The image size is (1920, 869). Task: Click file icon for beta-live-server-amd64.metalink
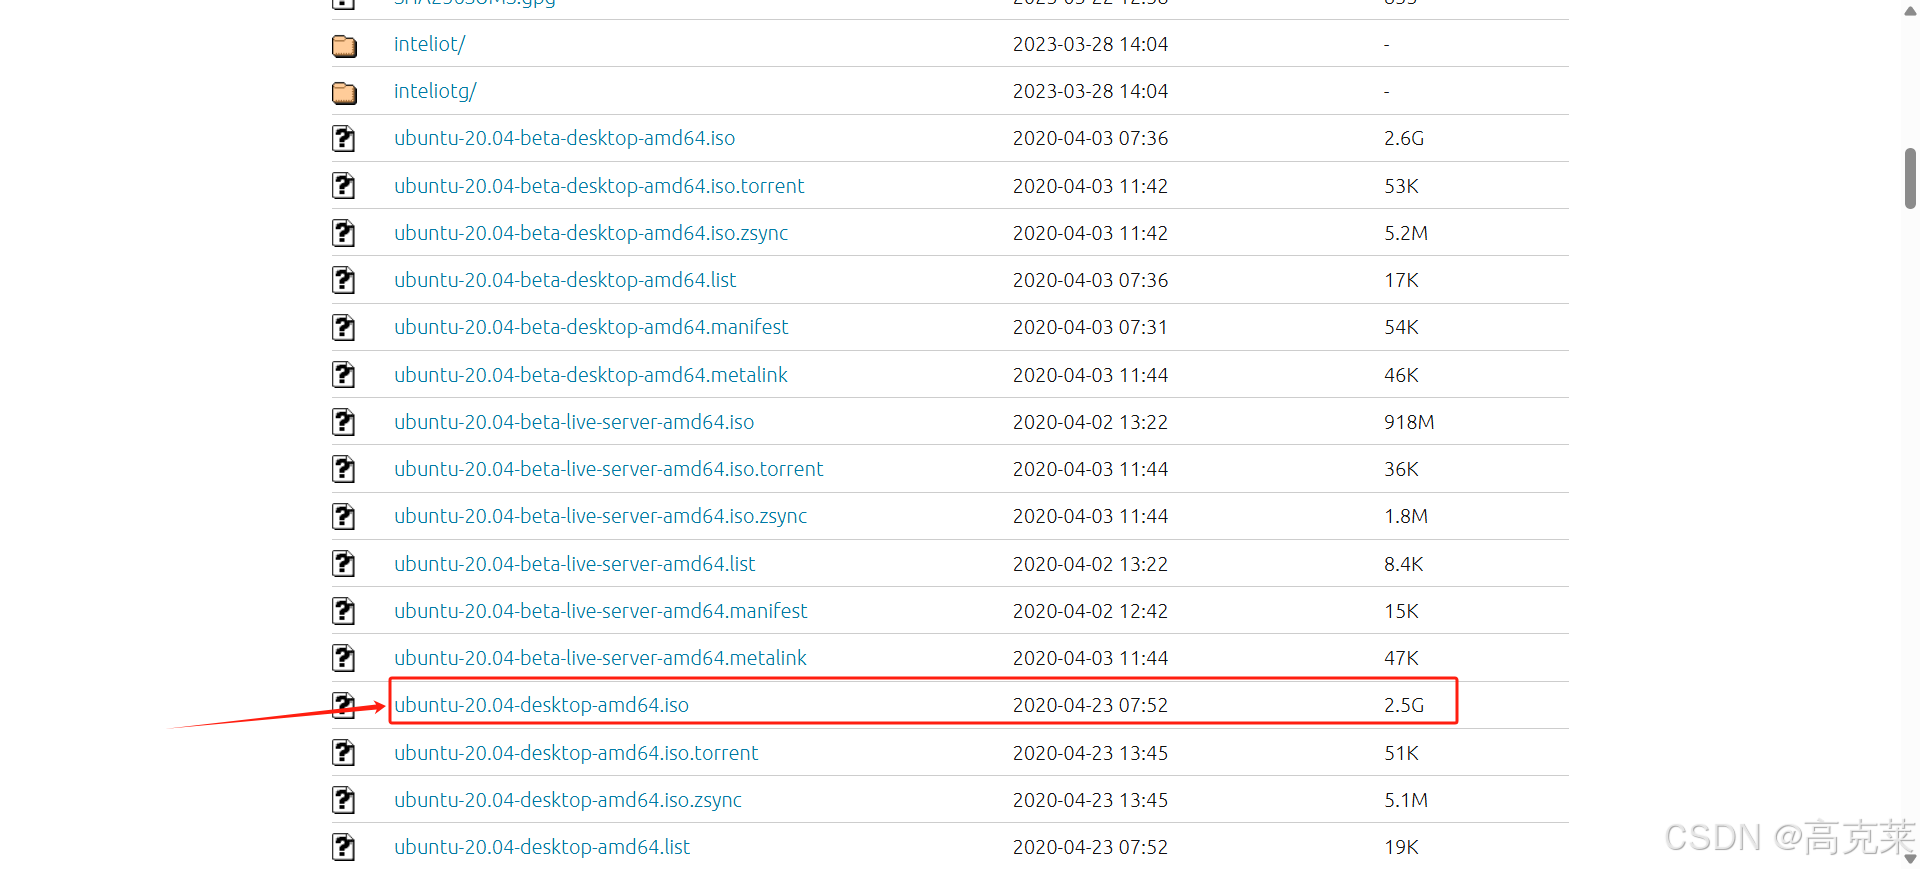point(344,658)
